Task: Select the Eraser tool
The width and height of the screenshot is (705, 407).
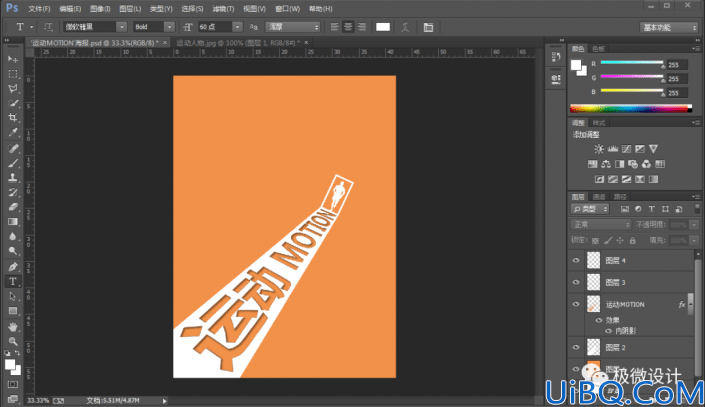Action: coord(13,207)
